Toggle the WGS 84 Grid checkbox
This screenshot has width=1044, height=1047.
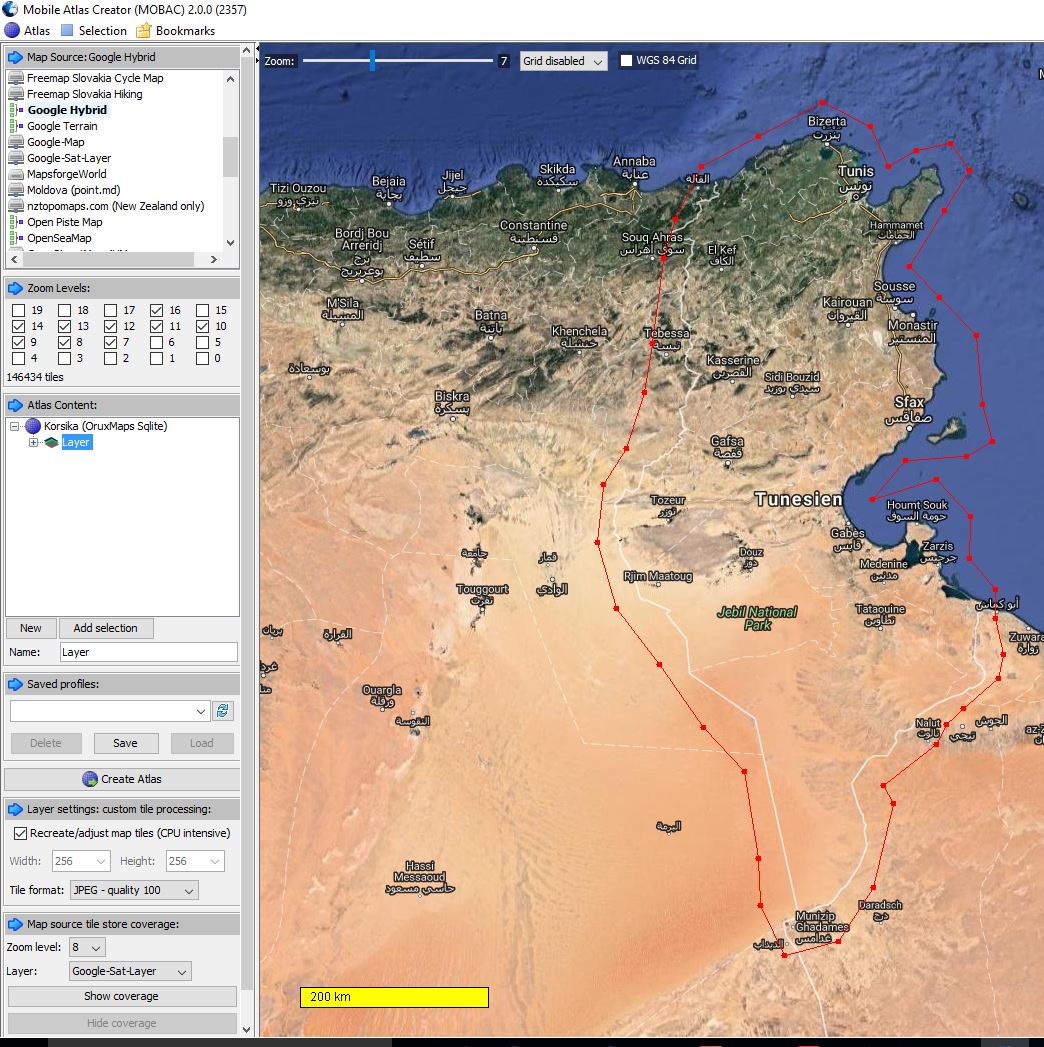626,61
